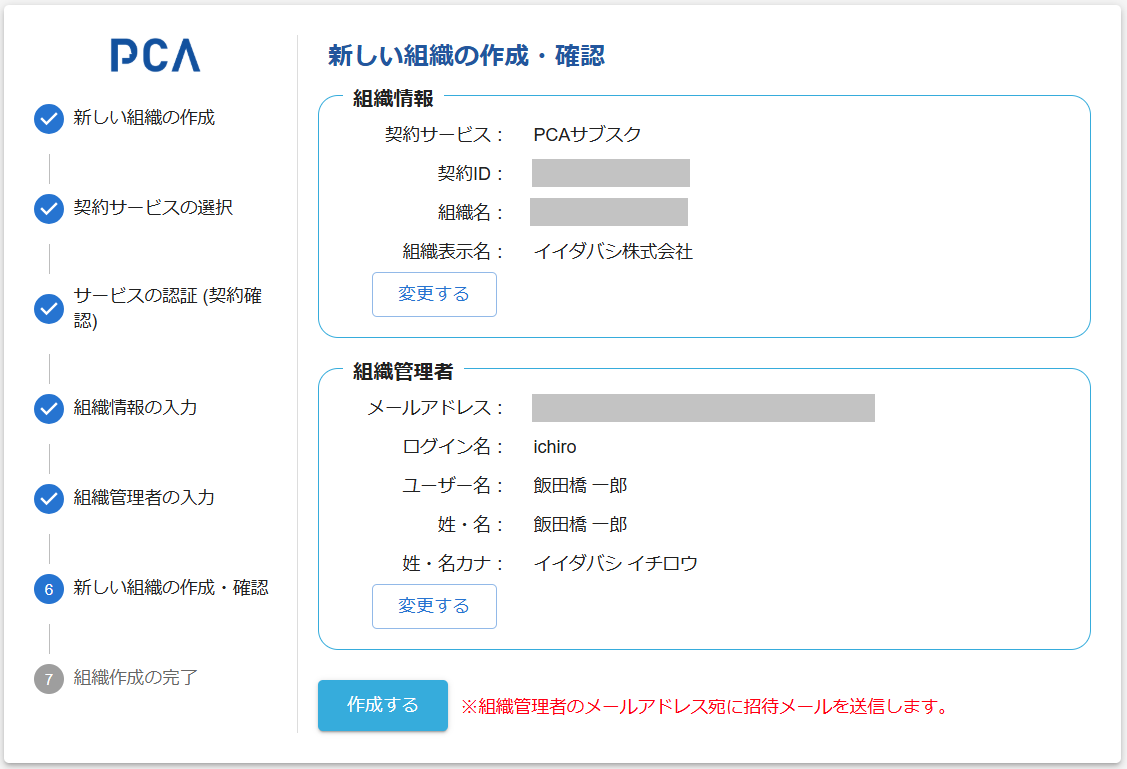Screen dimensions: 1127x769
Task: Click 飯田橋 一郎 next to ユーザー名
Action: pyautogui.click(x=580, y=486)
